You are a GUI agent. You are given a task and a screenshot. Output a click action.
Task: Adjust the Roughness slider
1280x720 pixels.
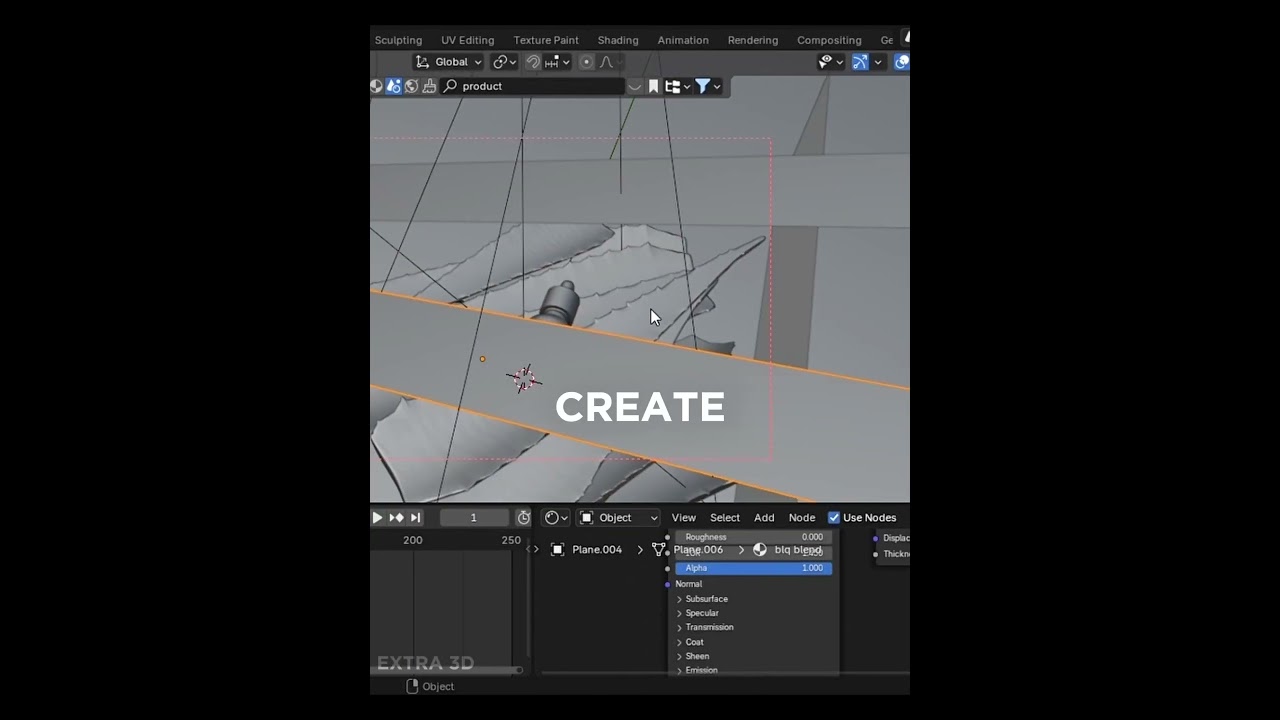[x=754, y=537]
